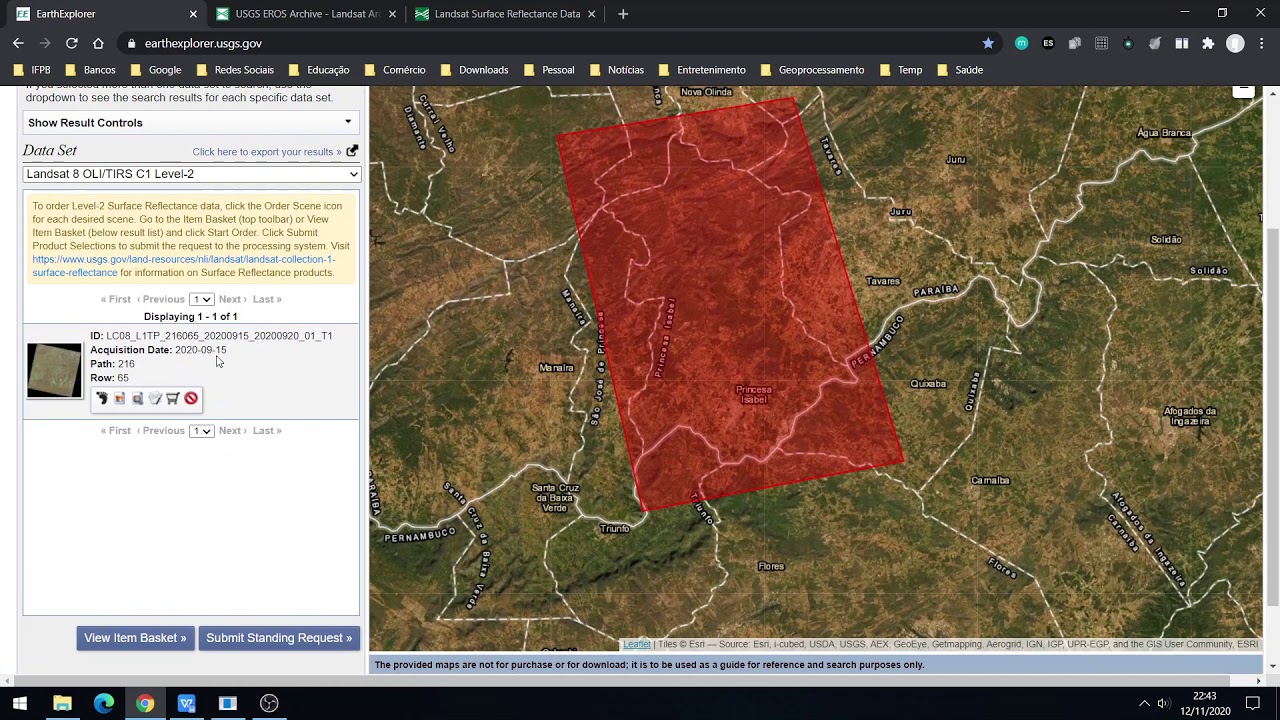Open the two-column reader extension icon
This screenshot has height=720, width=1280.
1181,43
